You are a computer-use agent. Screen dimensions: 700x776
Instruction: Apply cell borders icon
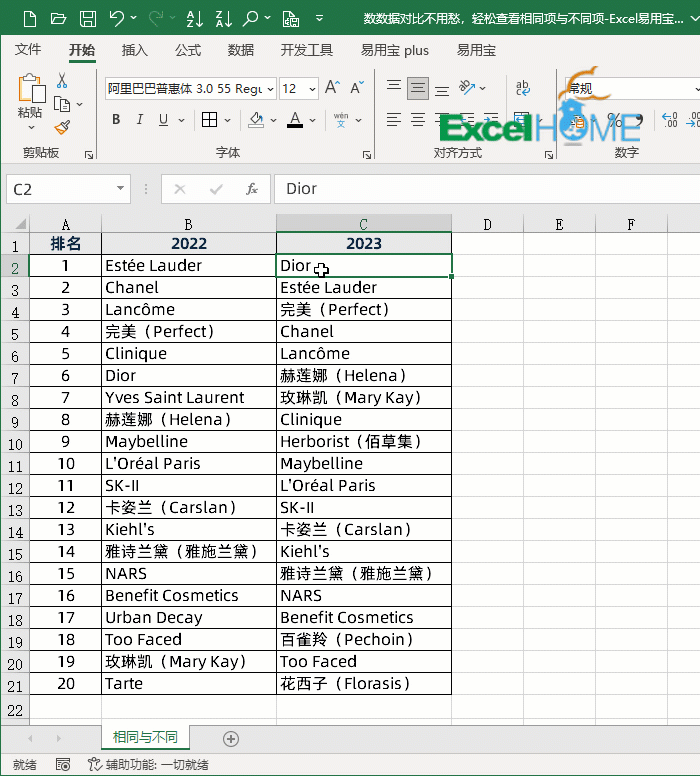point(209,119)
